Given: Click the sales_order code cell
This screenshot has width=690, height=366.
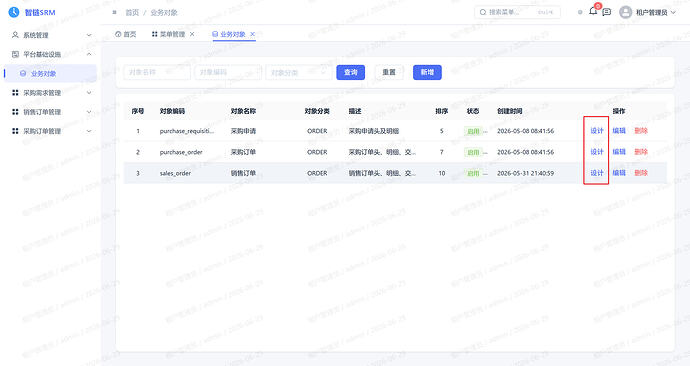Looking at the screenshot, I should [x=175, y=173].
